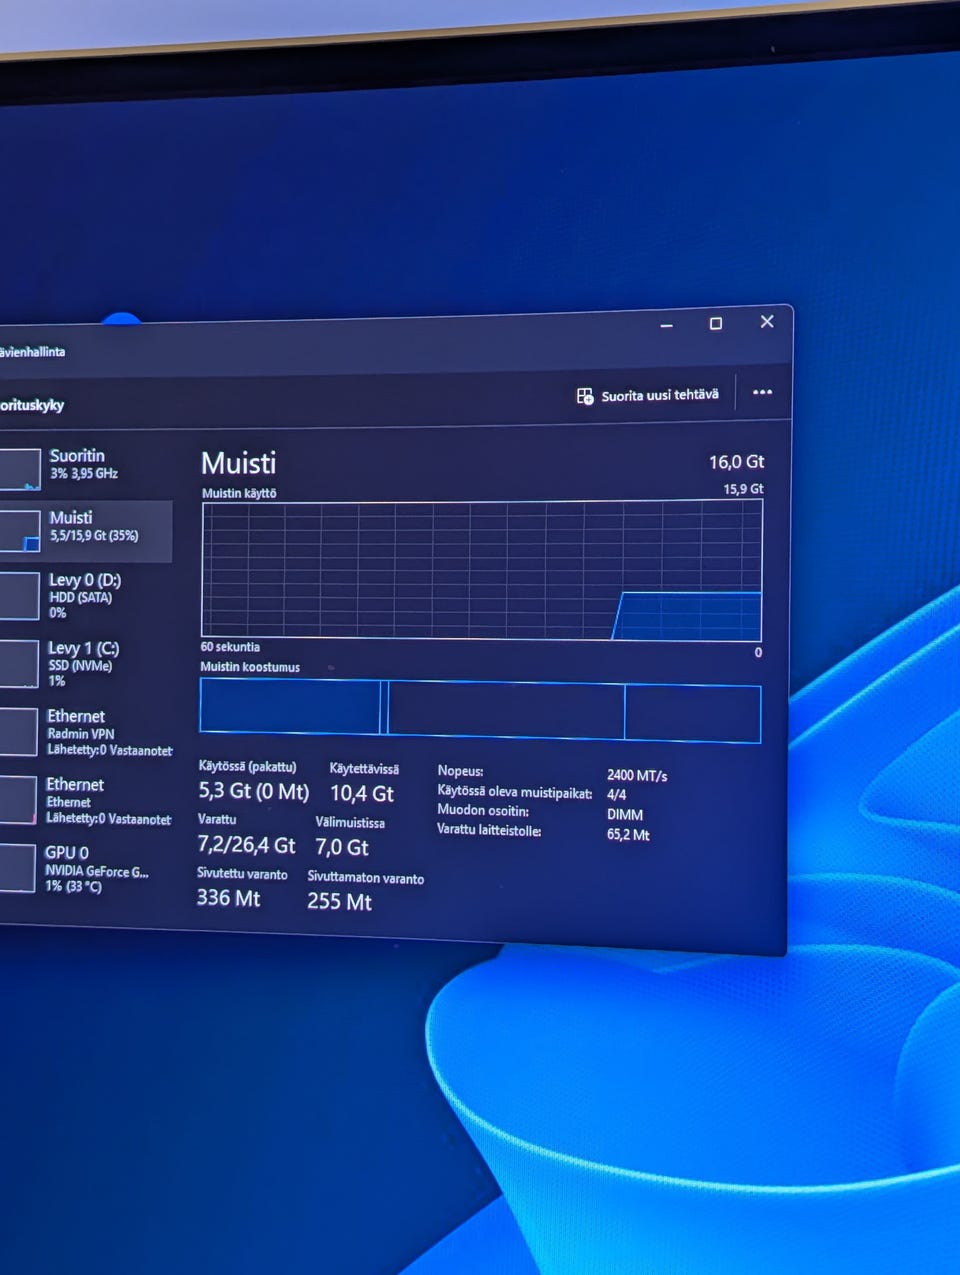
Task: Close the task manager window
Action: 767,321
